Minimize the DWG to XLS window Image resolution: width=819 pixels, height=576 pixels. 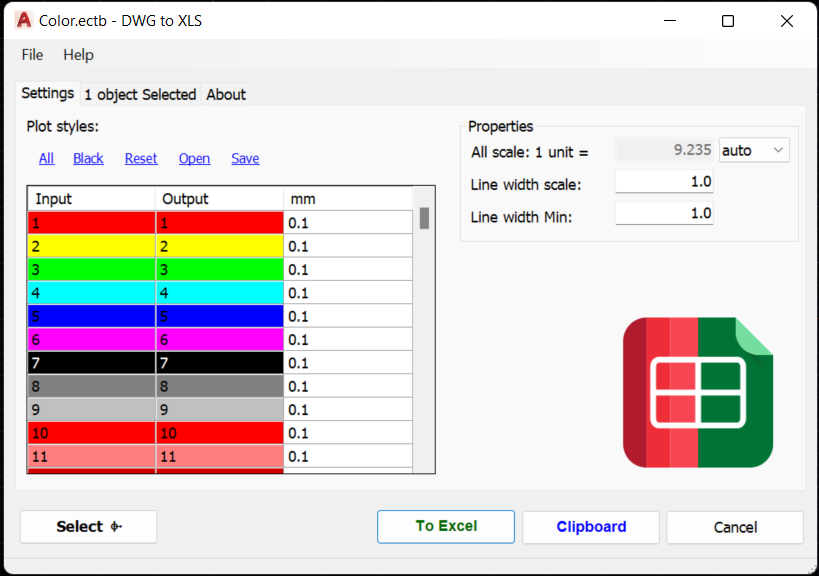pos(670,21)
